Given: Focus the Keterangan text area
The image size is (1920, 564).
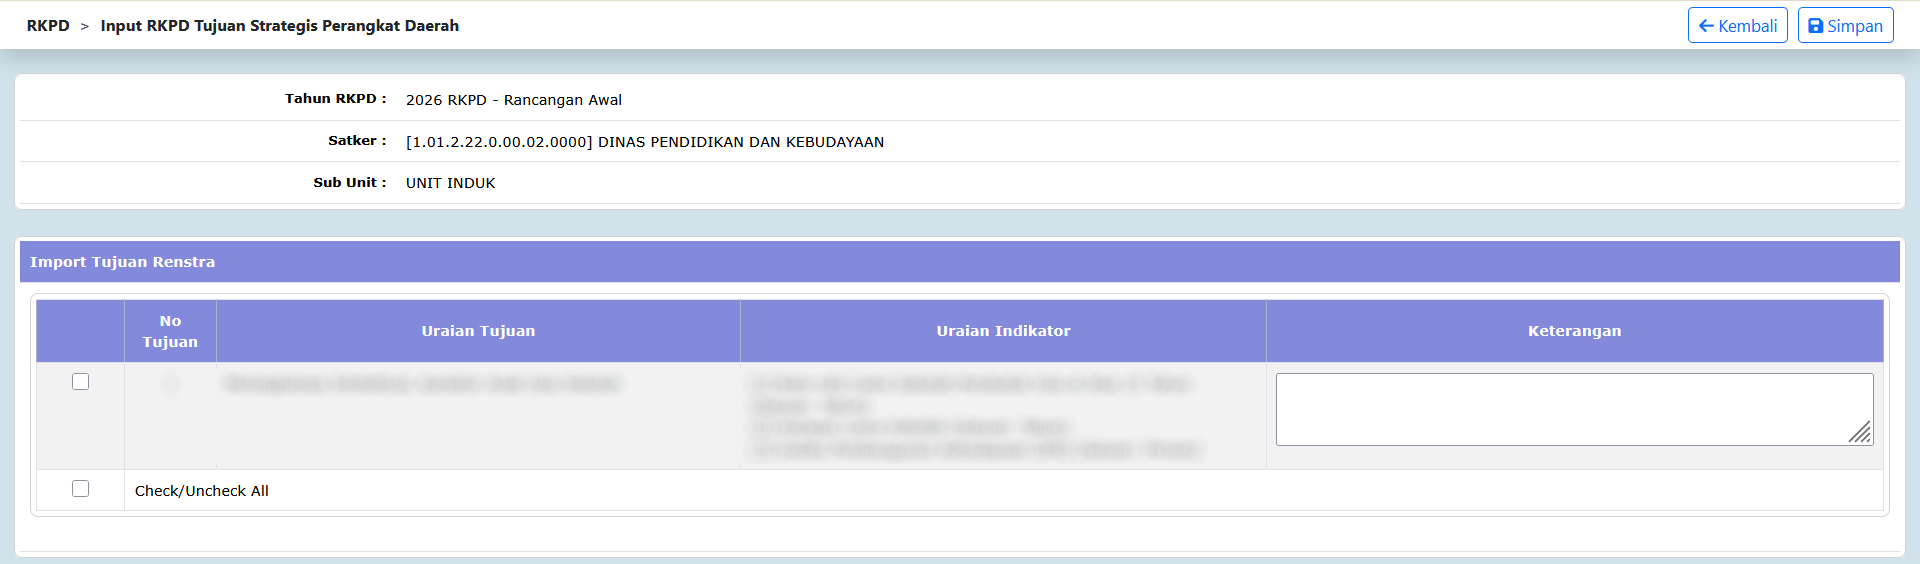Looking at the screenshot, I should click(x=1560, y=409).
